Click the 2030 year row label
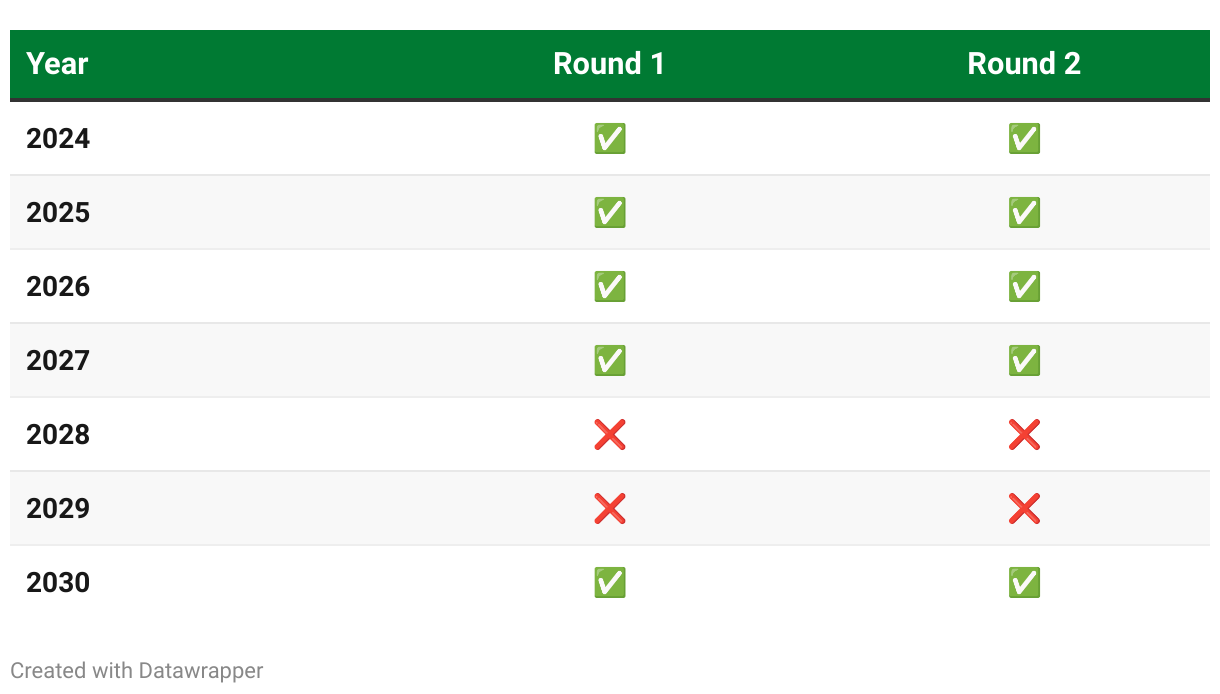 58,583
